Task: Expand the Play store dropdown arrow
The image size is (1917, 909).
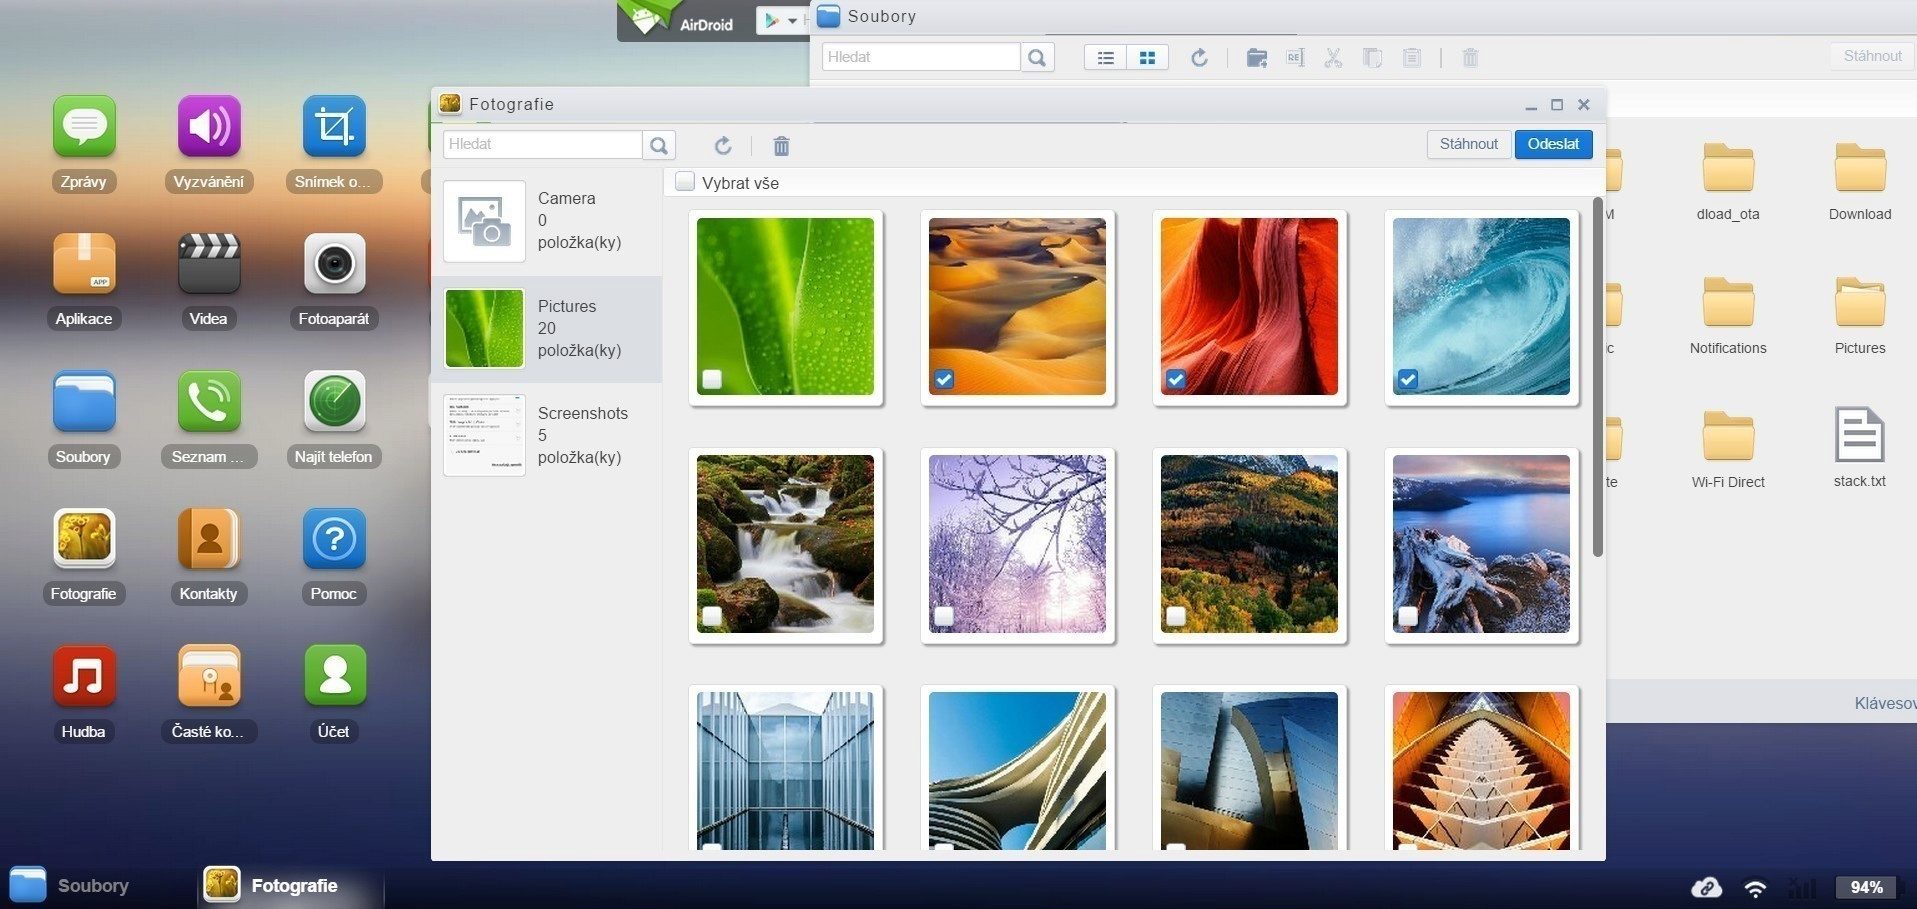Action: (792, 21)
